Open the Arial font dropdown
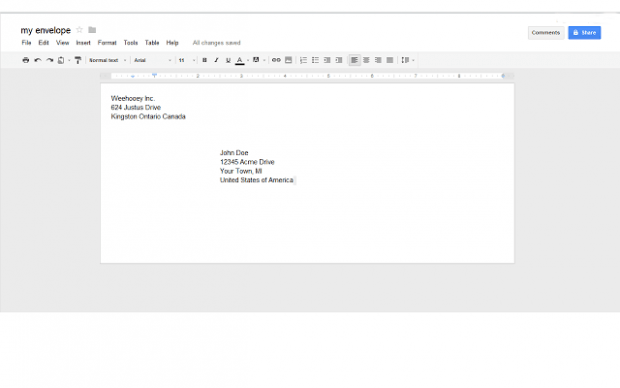620x388 pixels. pyautogui.click(x=152, y=60)
